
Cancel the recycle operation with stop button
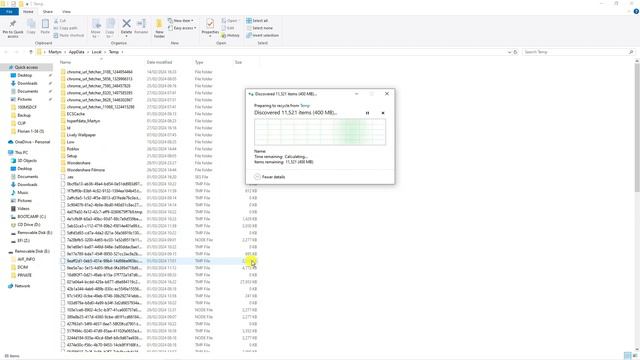[383, 113]
